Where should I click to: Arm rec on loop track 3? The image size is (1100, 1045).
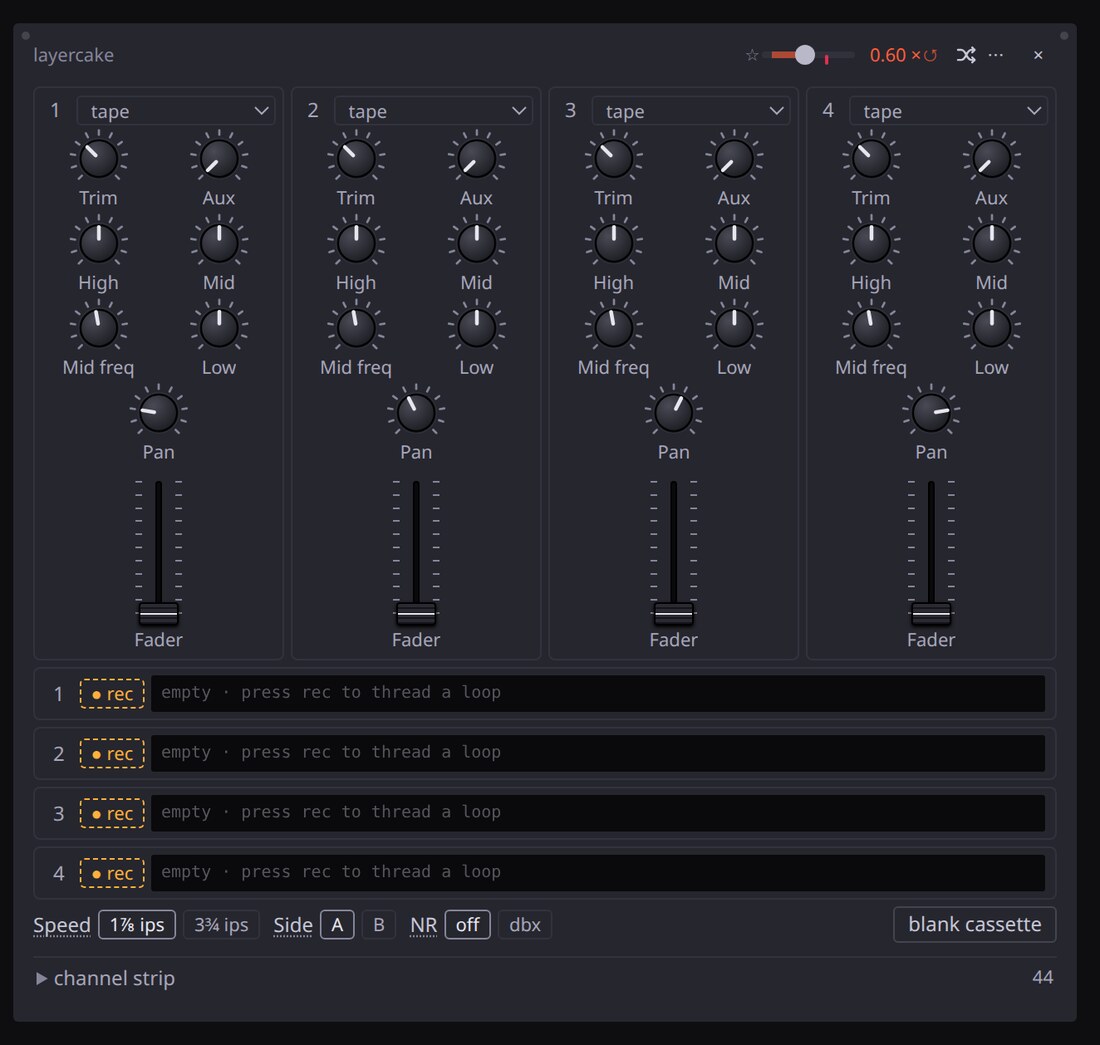112,813
